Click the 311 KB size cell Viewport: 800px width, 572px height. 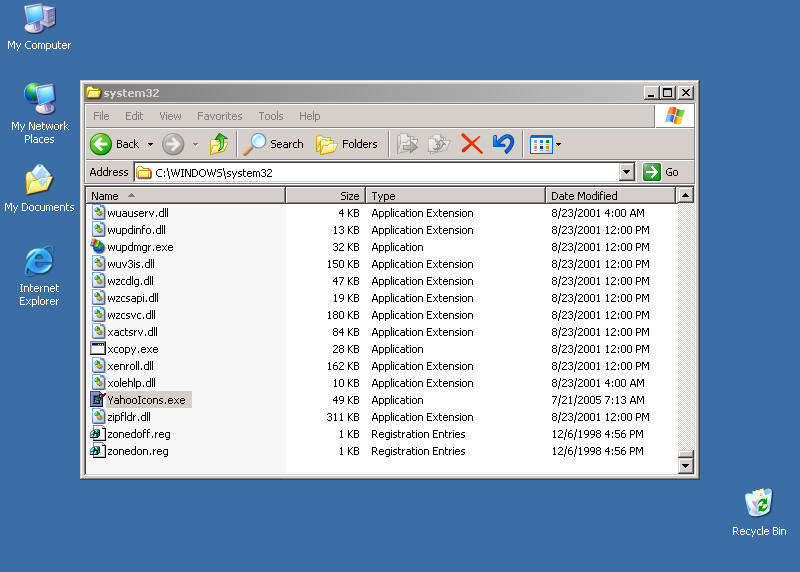[343, 417]
